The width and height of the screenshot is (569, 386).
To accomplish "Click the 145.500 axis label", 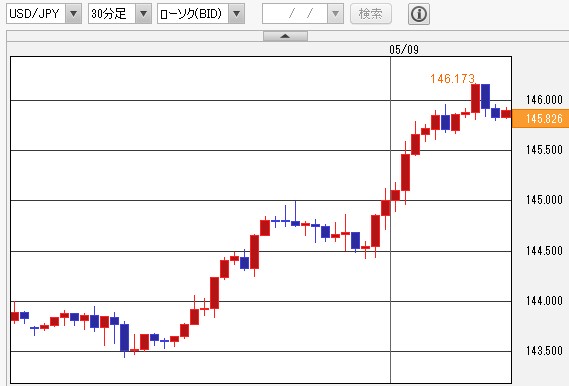I will [x=544, y=149].
